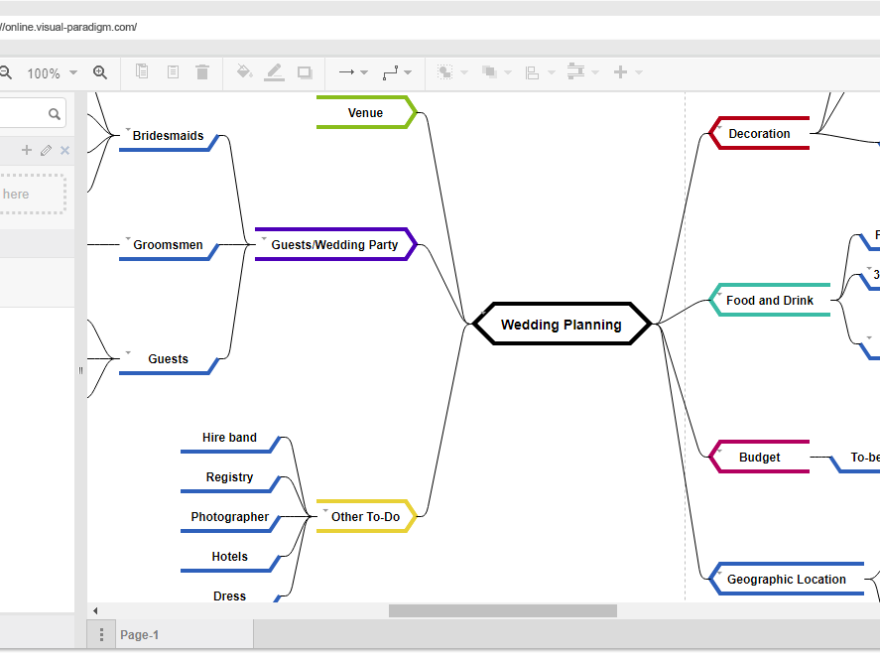Select the Zoom In magnifier tool

point(100,72)
